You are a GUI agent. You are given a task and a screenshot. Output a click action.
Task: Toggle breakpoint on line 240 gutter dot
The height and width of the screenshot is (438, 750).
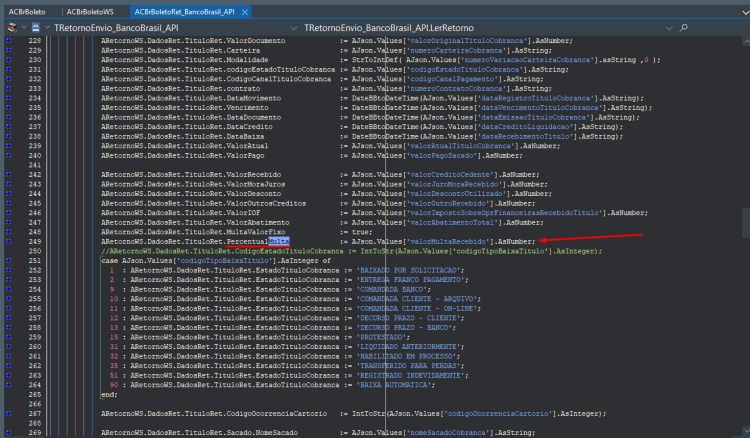click(9, 155)
